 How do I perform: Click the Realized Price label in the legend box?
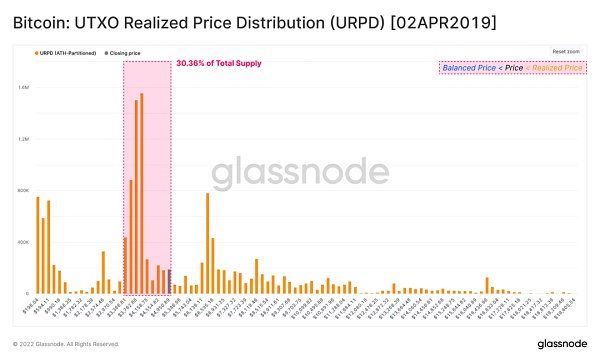click(x=557, y=68)
